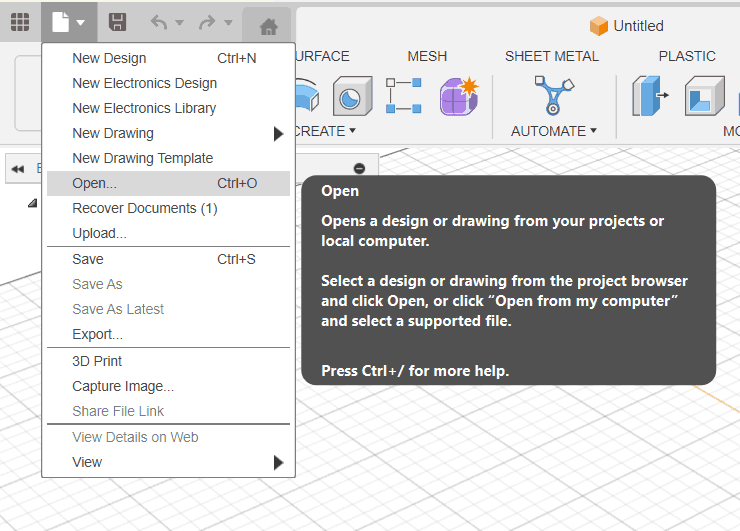Click the browser panel minus circle icon
Screen dimensions: 740x531
tap(360, 168)
